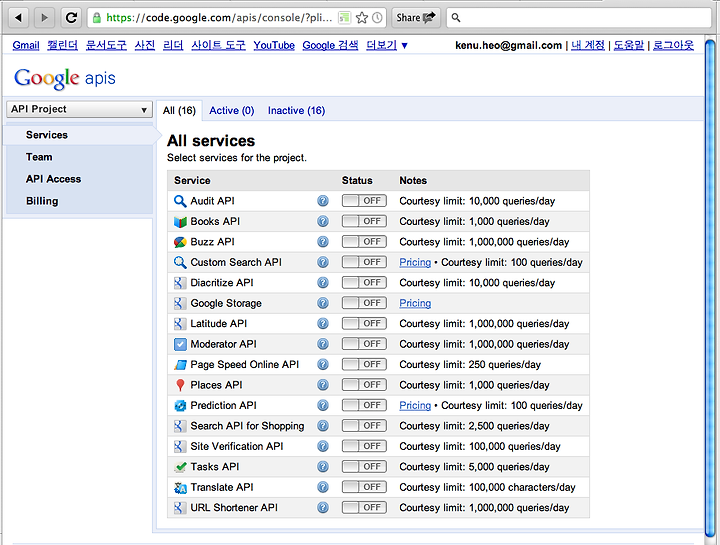This screenshot has height=545, width=720.
Task: Open help icon for Buzz API
Action: point(323,242)
